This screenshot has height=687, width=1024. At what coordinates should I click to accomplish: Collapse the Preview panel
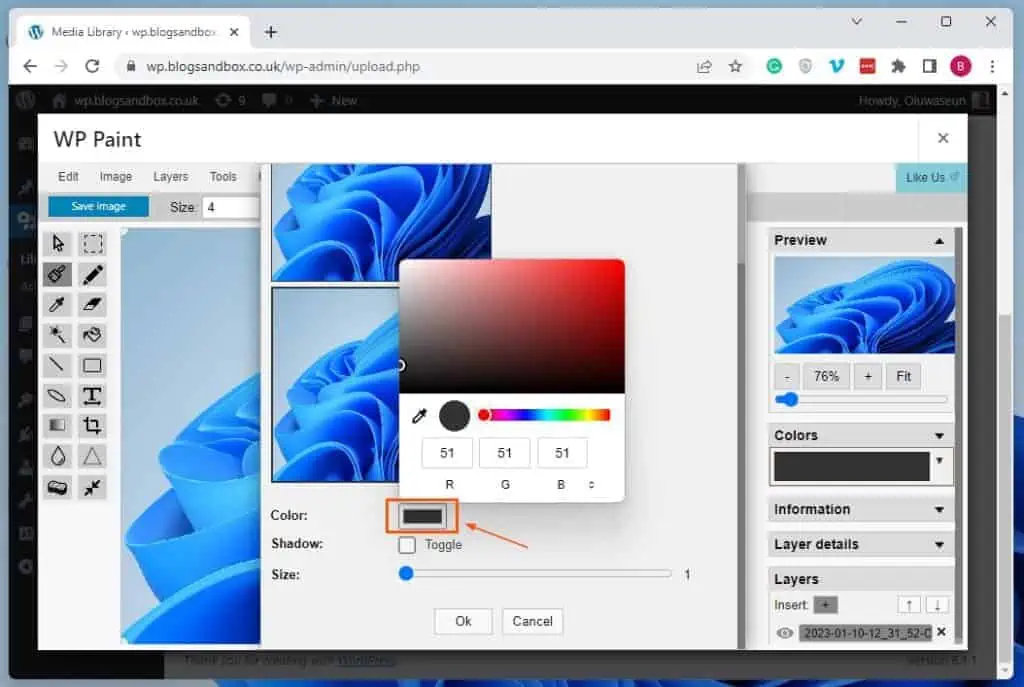point(937,240)
